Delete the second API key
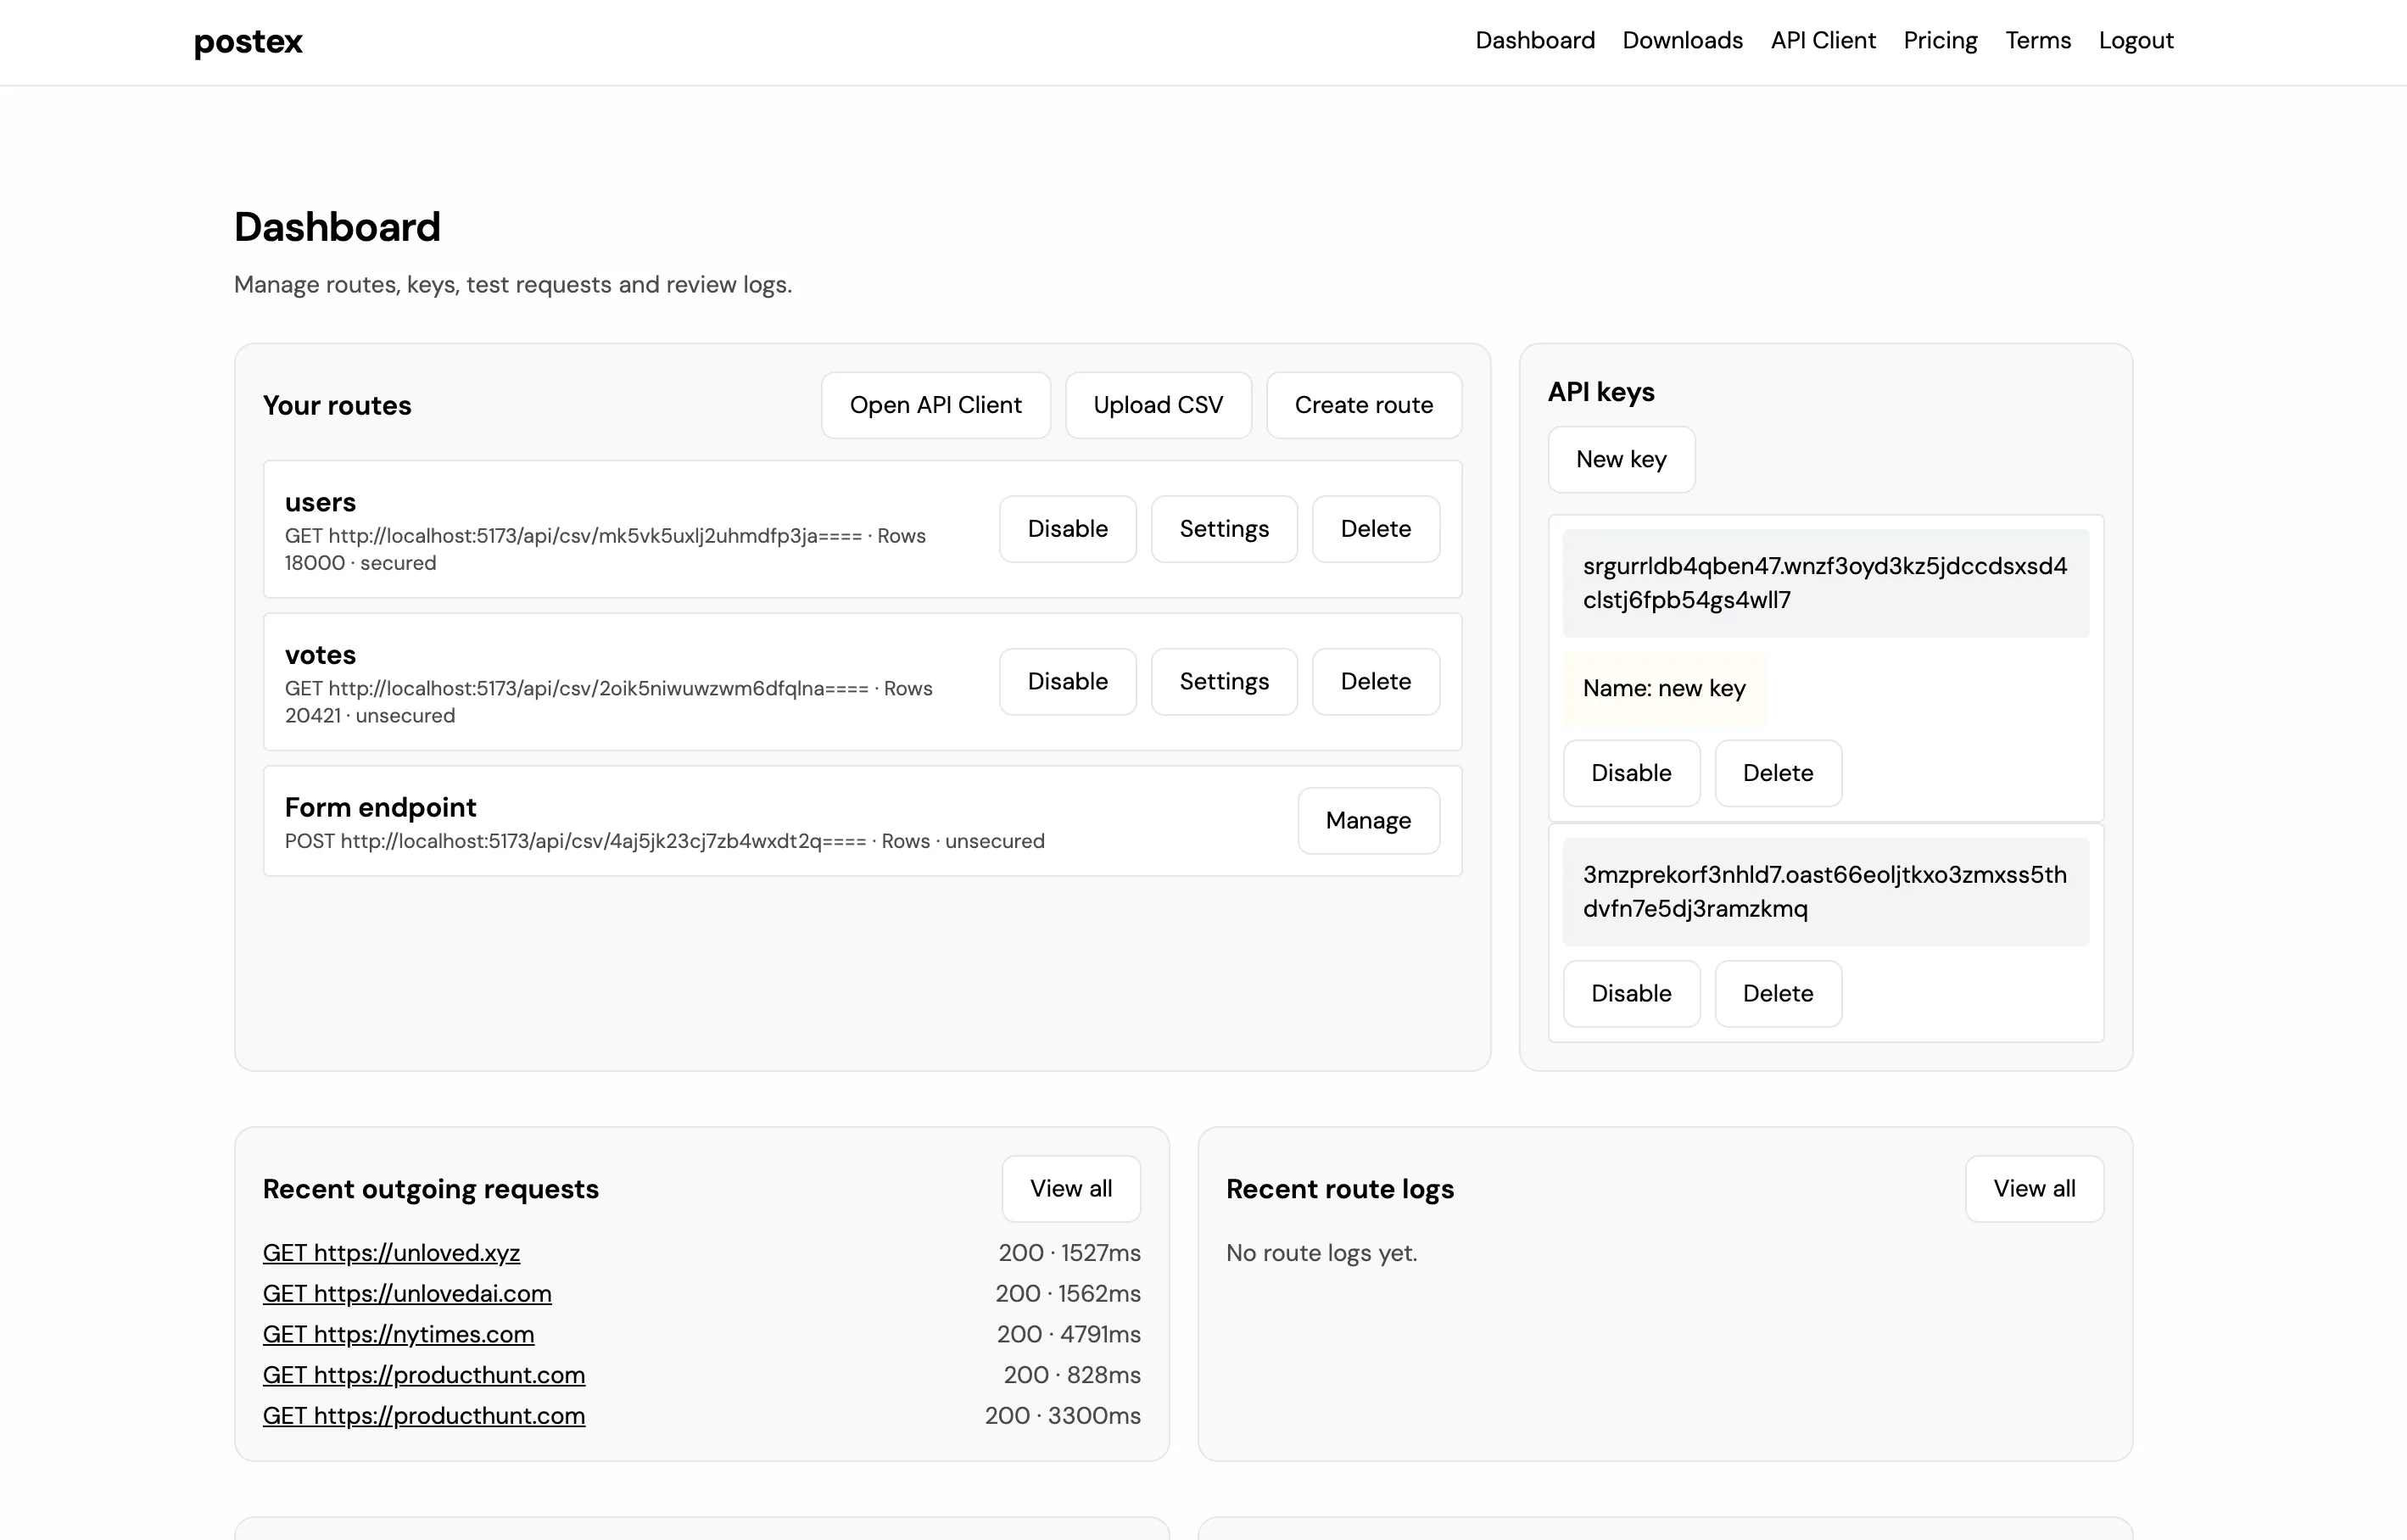The width and height of the screenshot is (2407, 1540). click(1778, 993)
